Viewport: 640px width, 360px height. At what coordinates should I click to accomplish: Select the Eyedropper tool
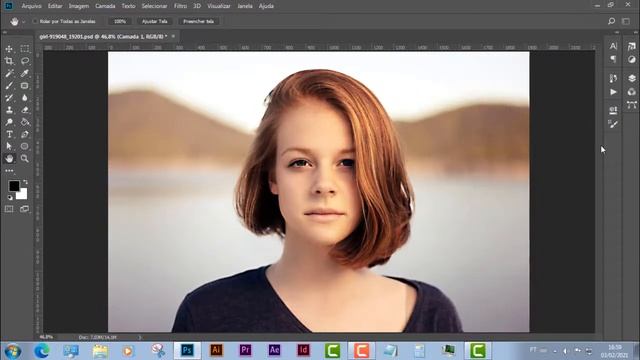tap(24, 73)
